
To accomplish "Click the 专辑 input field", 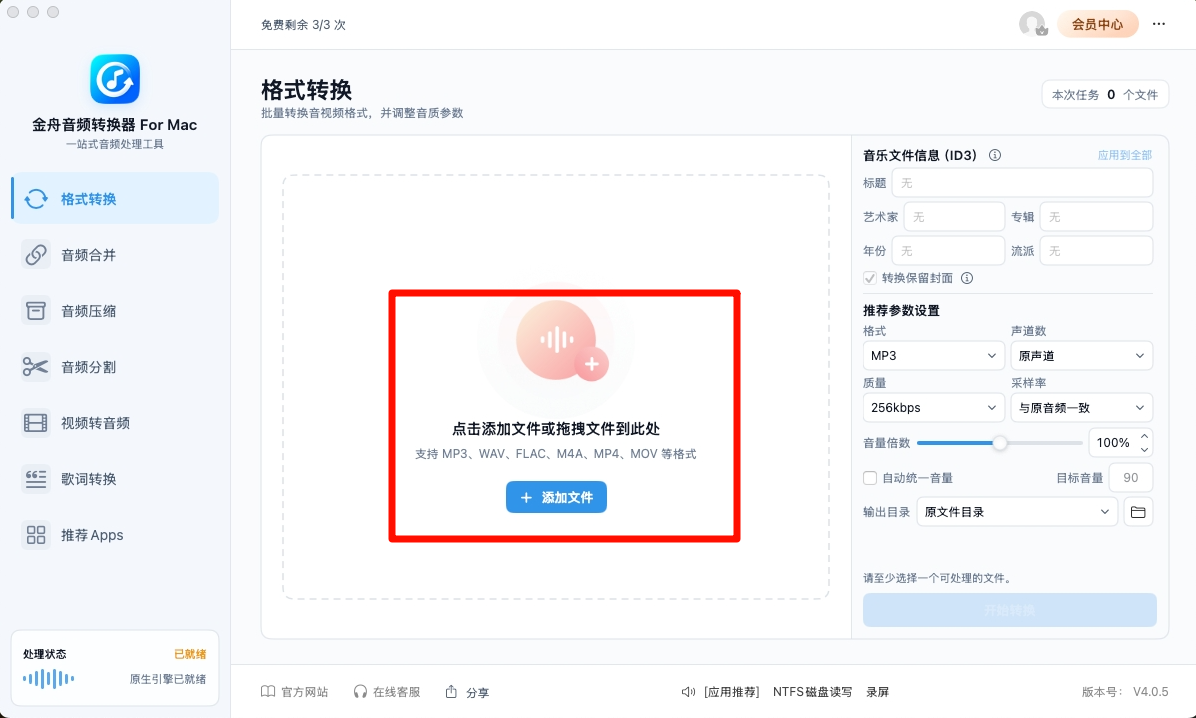I will (1096, 217).
